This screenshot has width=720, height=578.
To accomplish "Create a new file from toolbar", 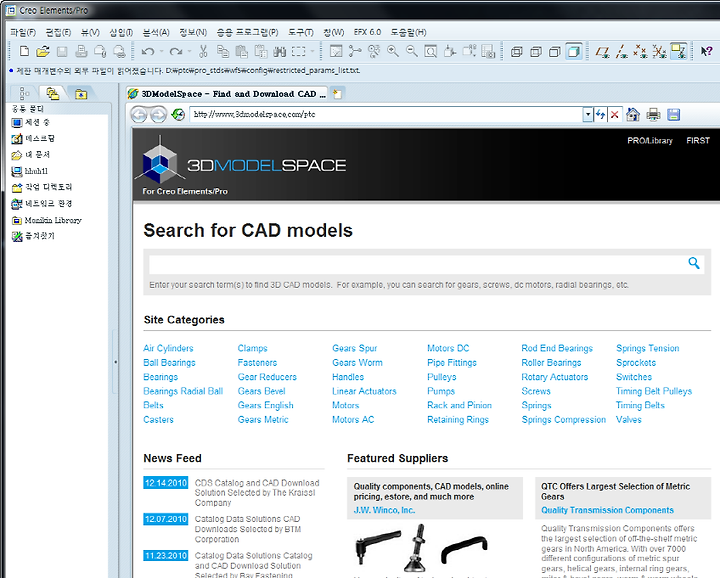I will [24, 51].
